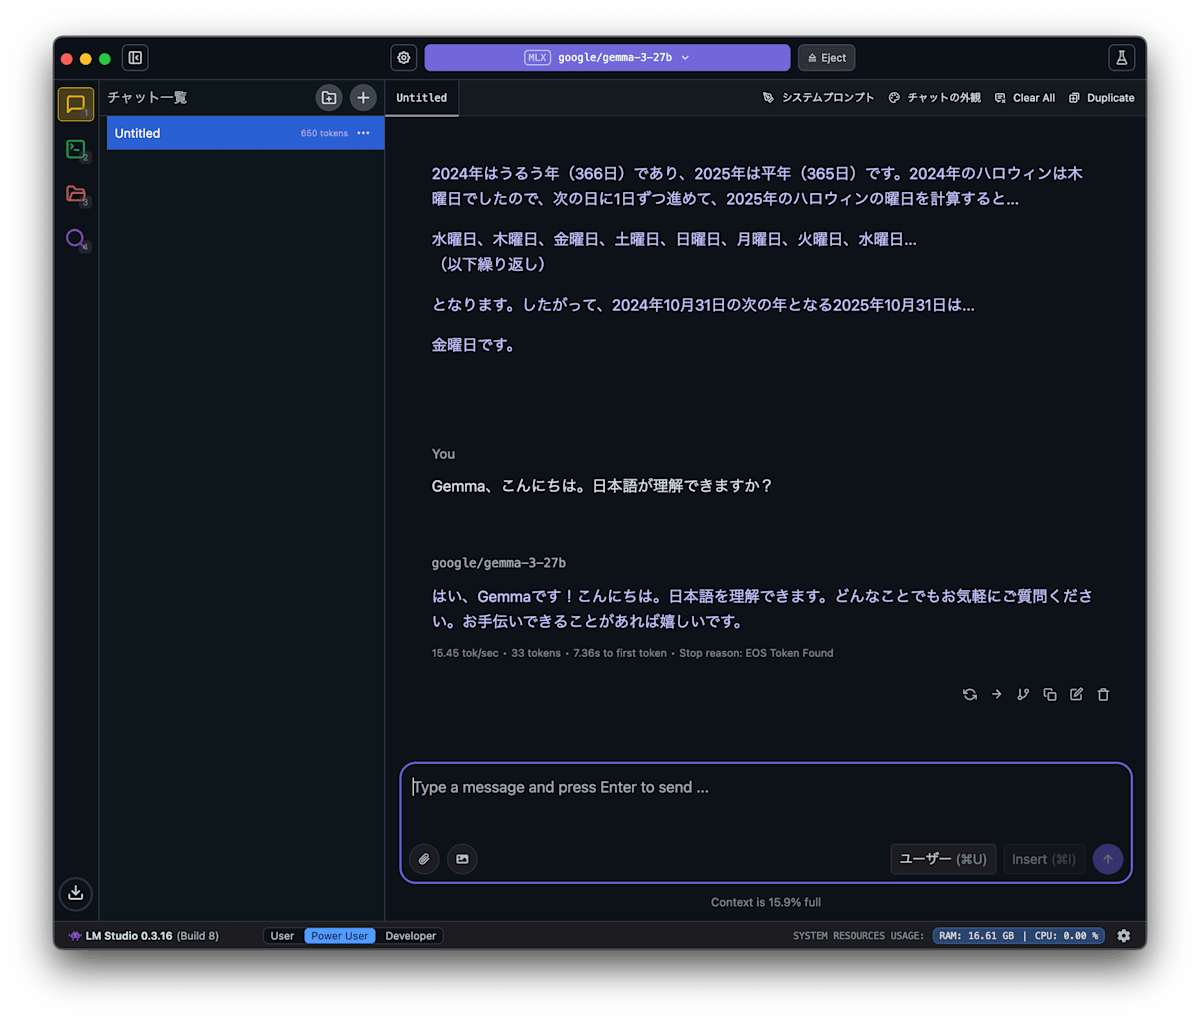The width and height of the screenshot is (1200, 1020).
Task: Toggle sender role ユーザー button
Action: pos(943,859)
